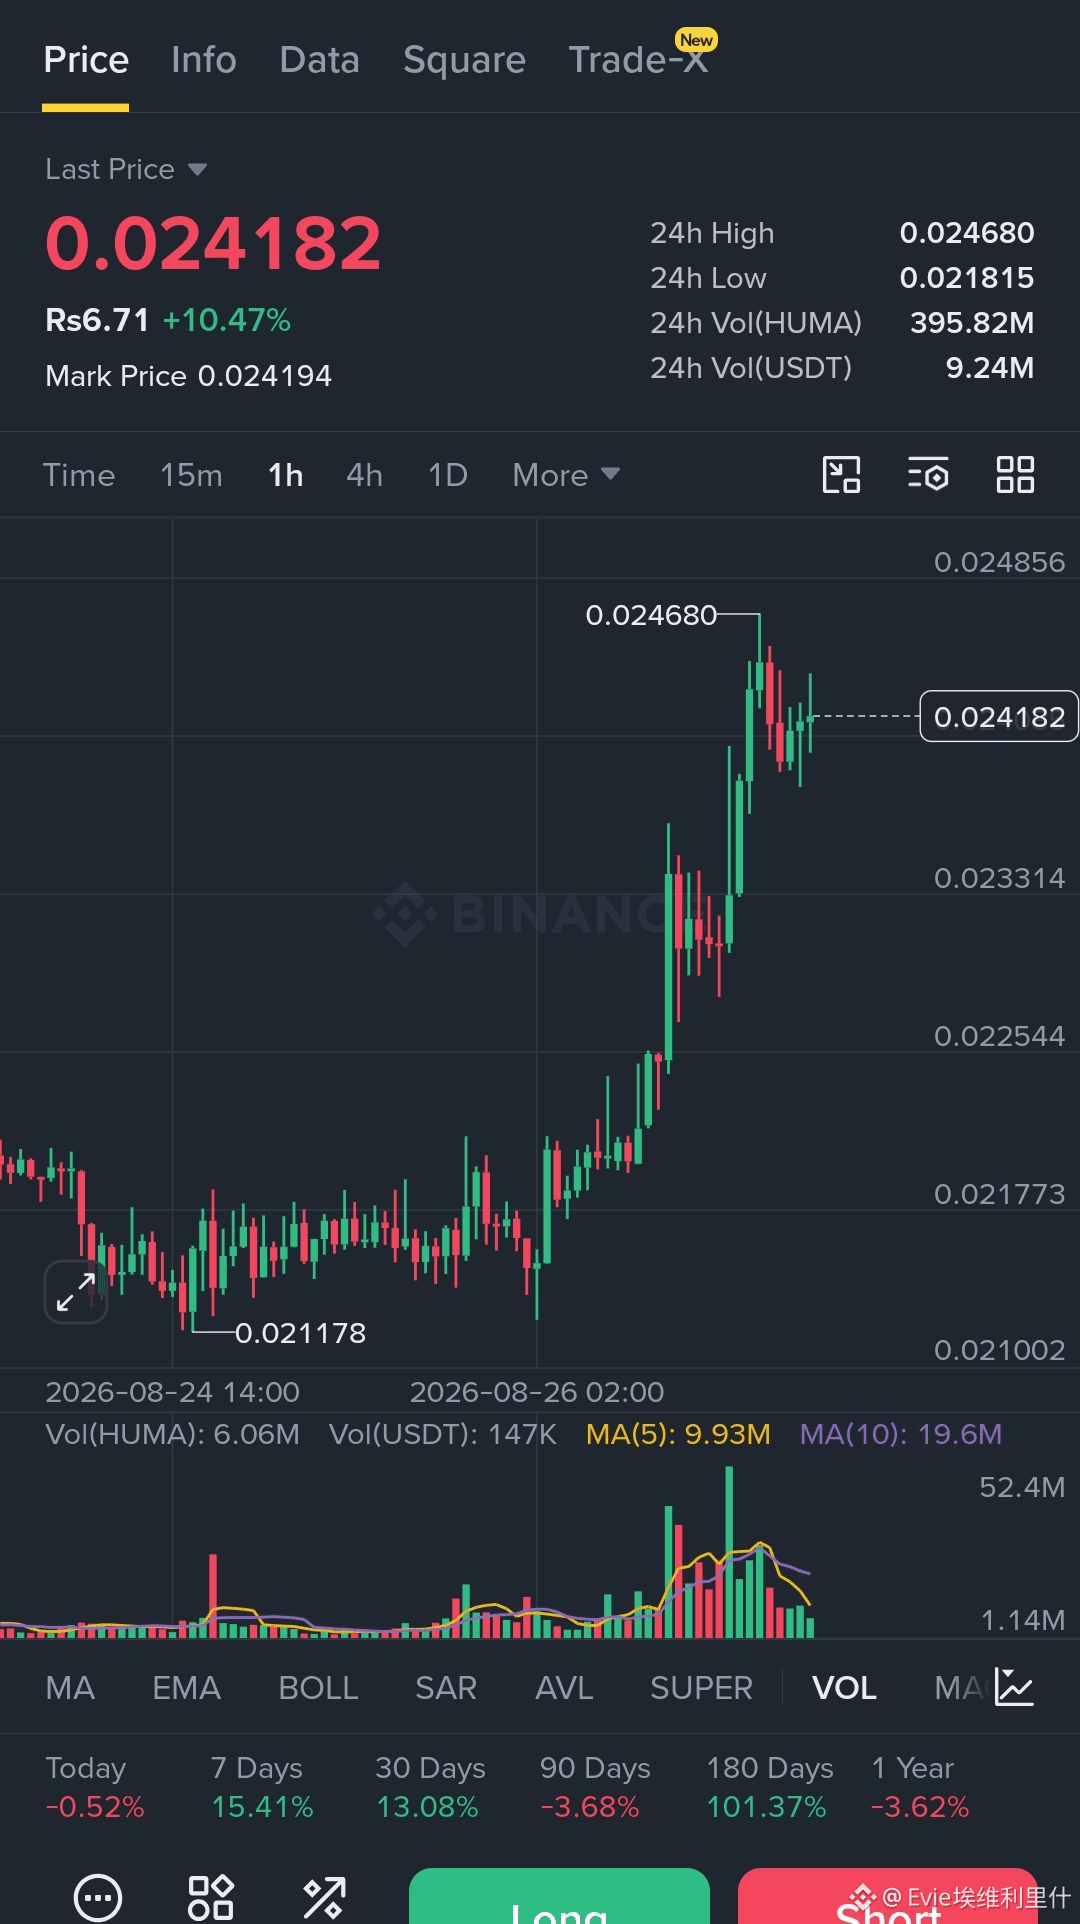Image resolution: width=1080 pixels, height=1924 pixels.
Task: Tap the 180 Days 101.37% performance
Action: (x=770, y=1787)
